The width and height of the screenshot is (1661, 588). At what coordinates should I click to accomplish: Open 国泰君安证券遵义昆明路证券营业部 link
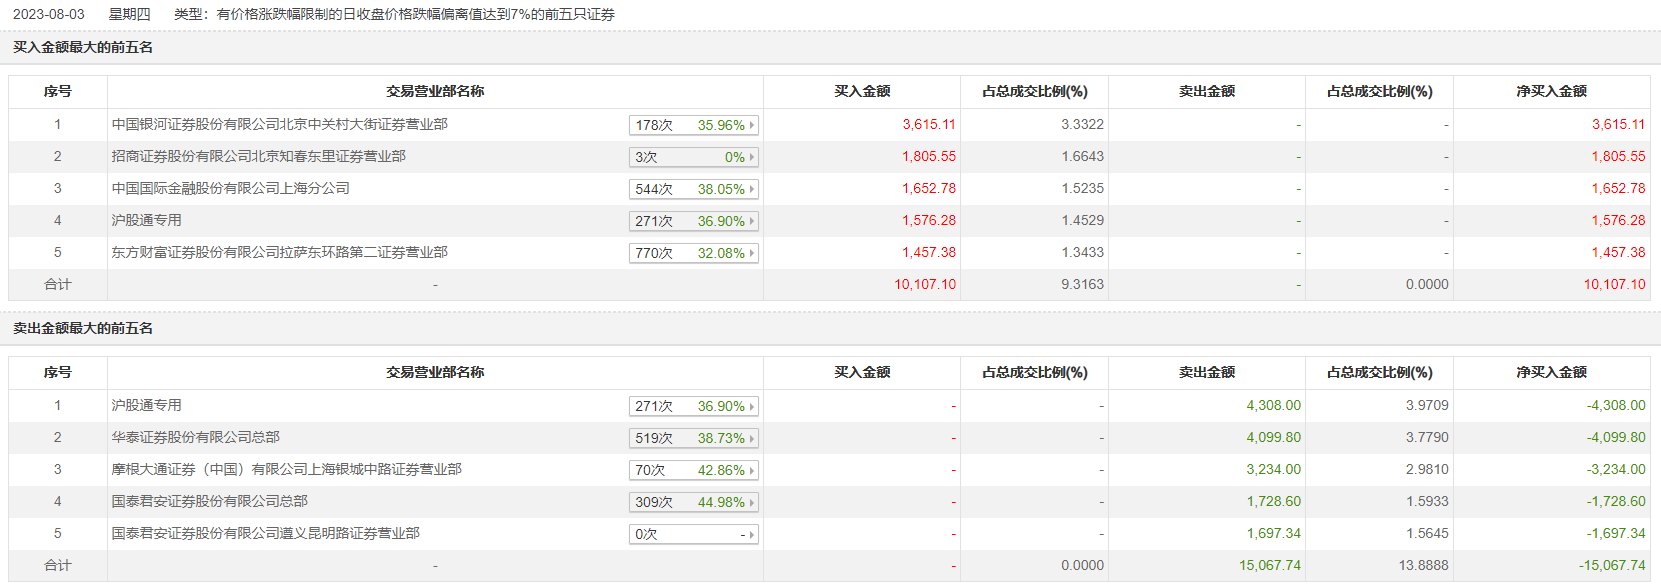(x=265, y=534)
